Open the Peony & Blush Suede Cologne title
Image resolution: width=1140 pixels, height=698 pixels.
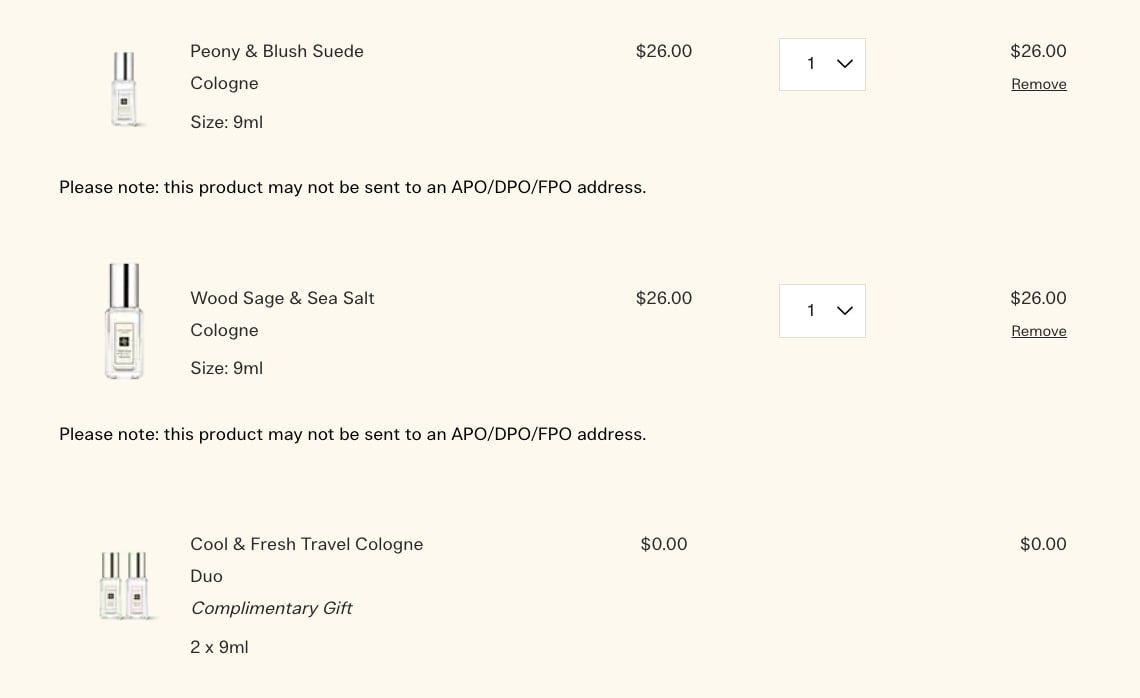[277, 52]
